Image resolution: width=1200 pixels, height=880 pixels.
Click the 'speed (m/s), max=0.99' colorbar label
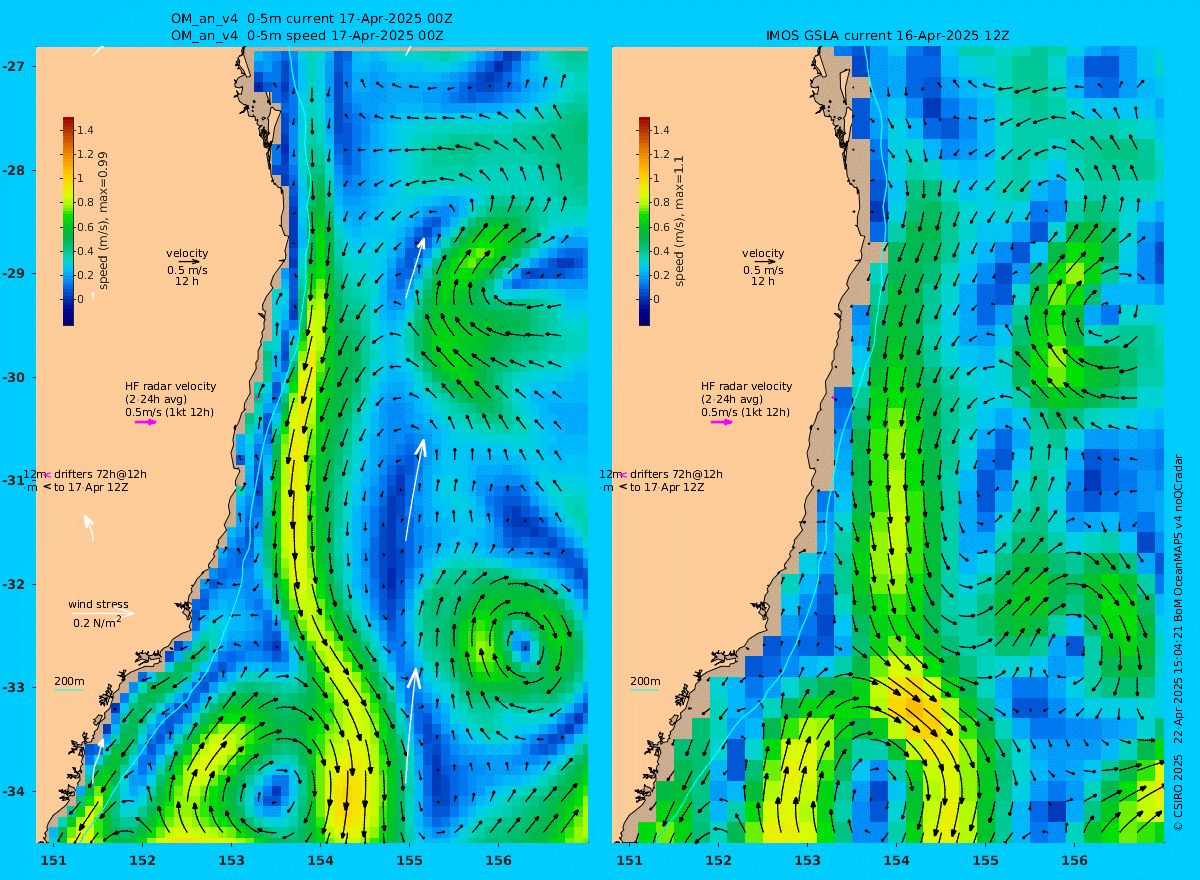click(x=103, y=222)
